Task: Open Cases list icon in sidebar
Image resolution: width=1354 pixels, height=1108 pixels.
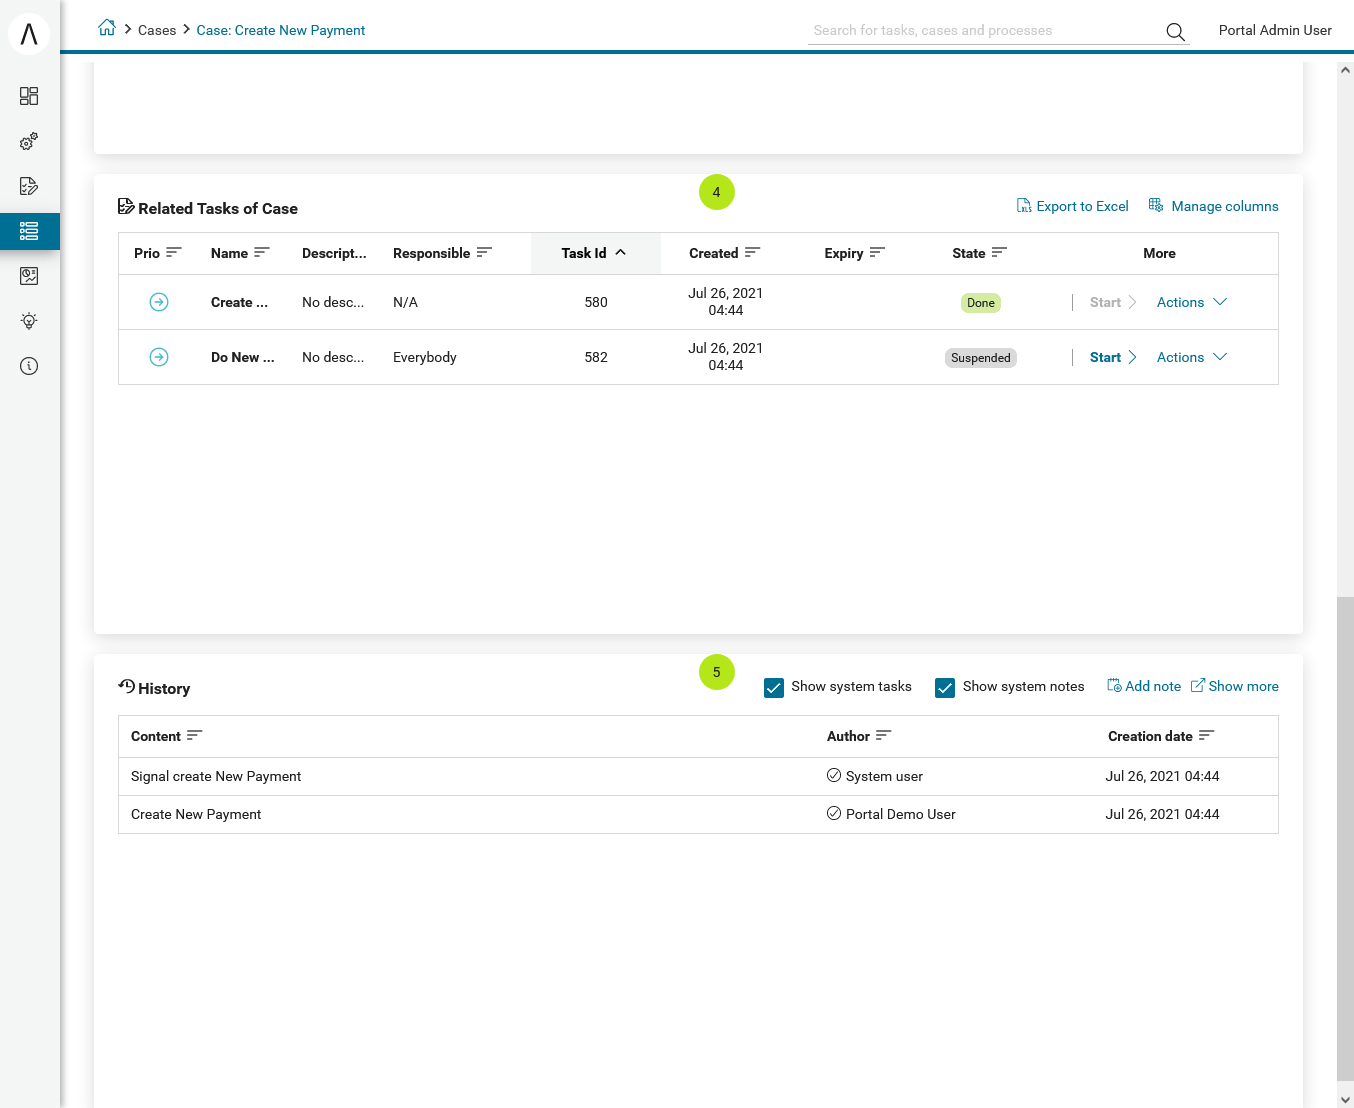Action: click(x=29, y=231)
